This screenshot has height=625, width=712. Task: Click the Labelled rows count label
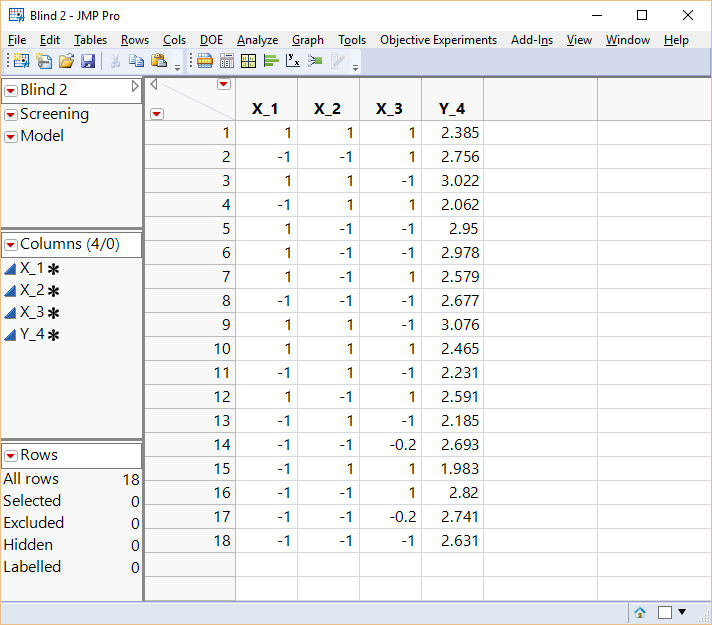[32, 567]
